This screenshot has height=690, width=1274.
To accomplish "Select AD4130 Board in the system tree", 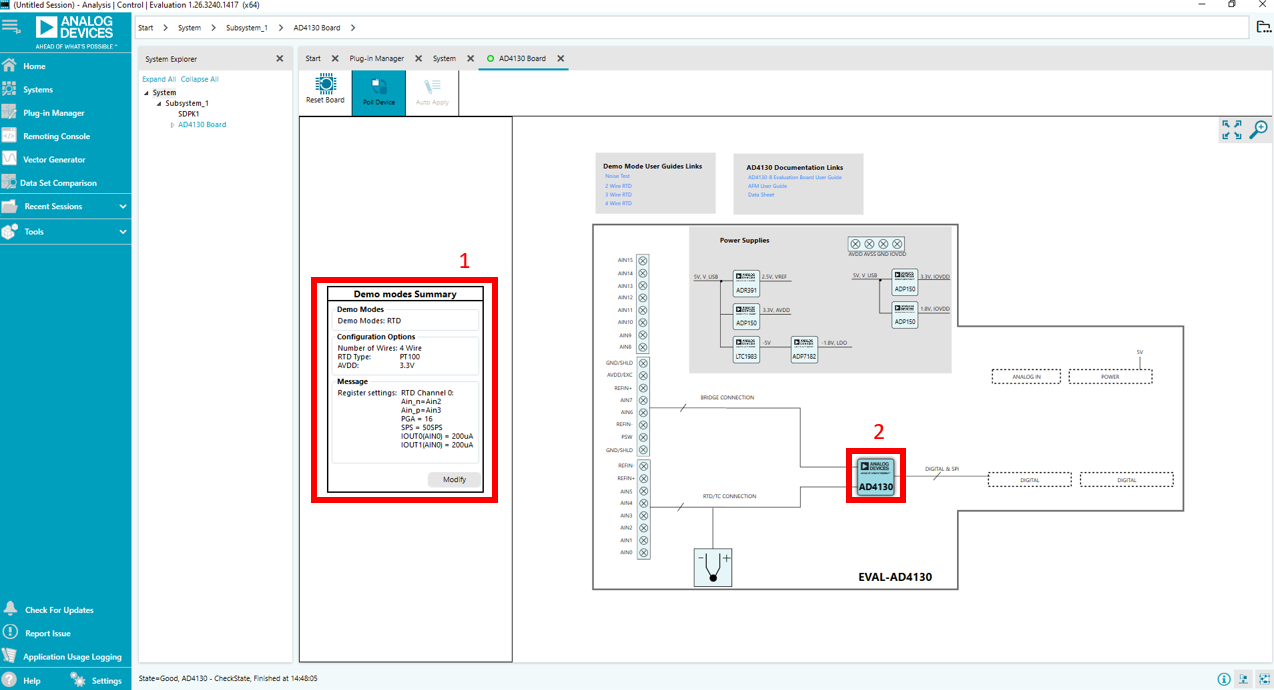I will [202, 125].
